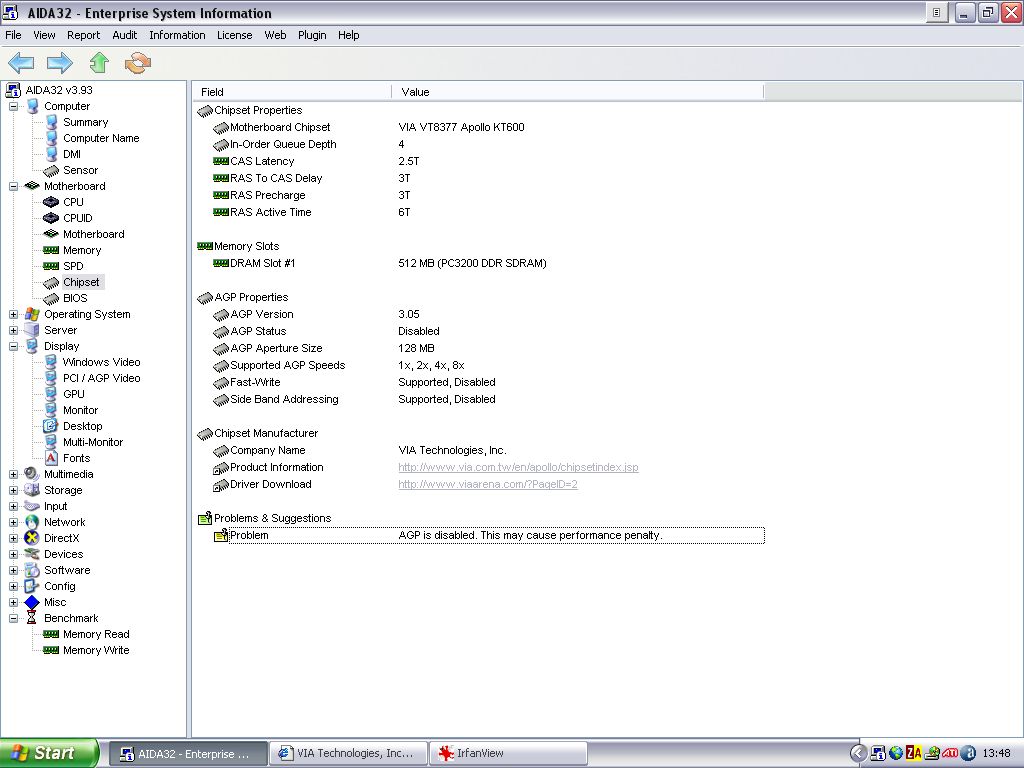The width and height of the screenshot is (1024, 768).
Task: Click the Forward arrow toolbar icon
Action: [x=60, y=64]
